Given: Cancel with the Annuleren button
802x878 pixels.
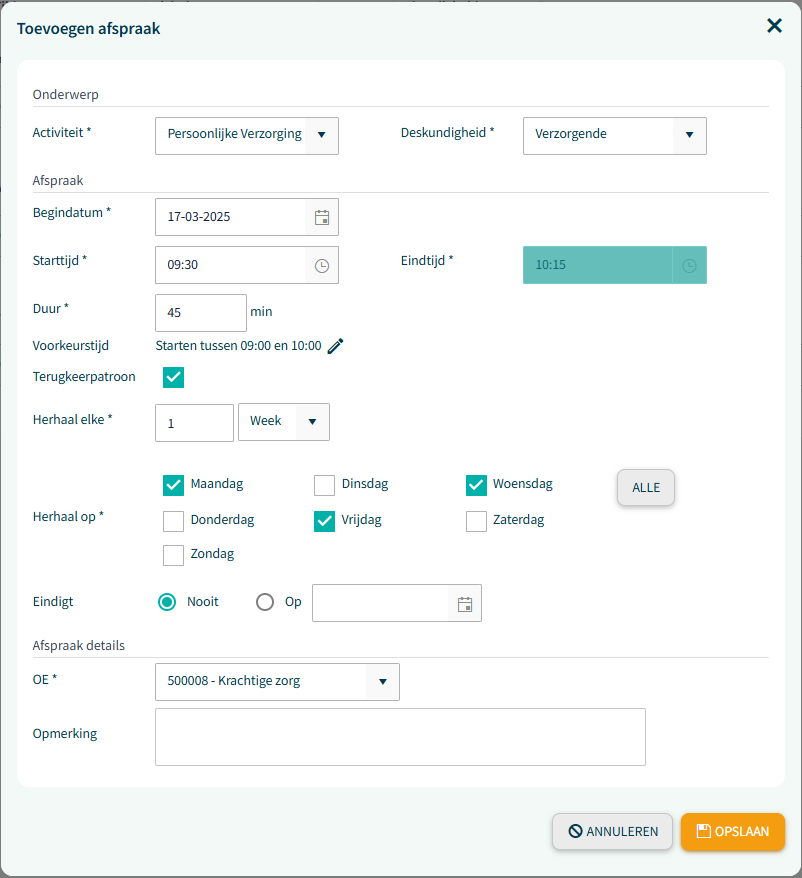Looking at the screenshot, I should click(612, 832).
